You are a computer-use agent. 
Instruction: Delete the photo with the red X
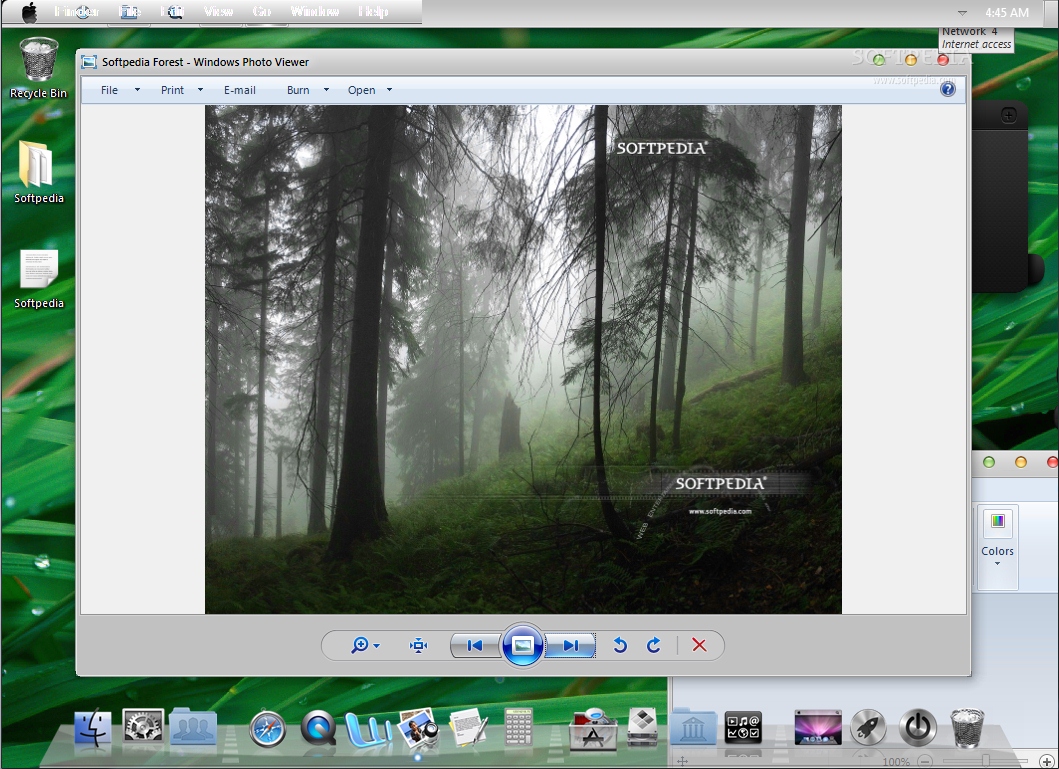(700, 645)
